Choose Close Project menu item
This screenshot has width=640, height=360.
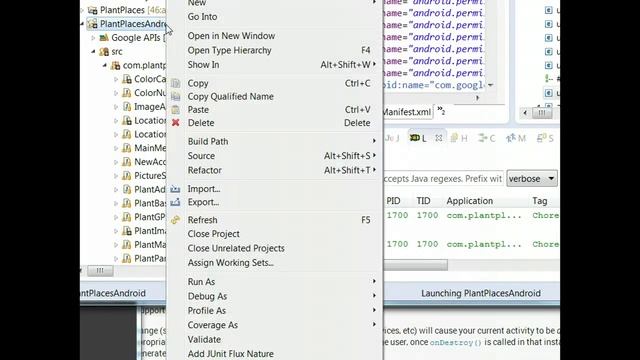point(275,234)
